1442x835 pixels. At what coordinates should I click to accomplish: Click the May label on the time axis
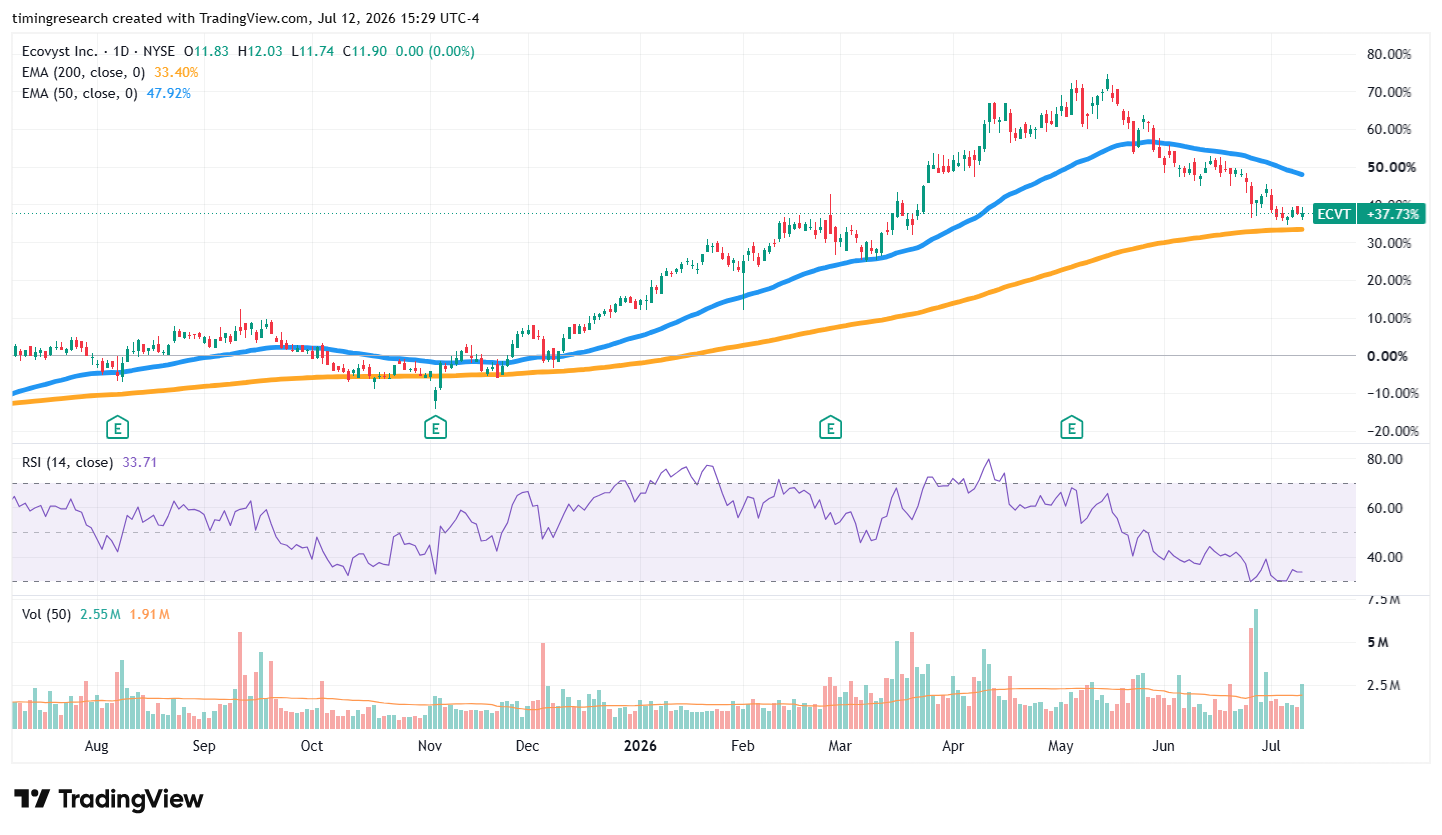[x=1060, y=746]
